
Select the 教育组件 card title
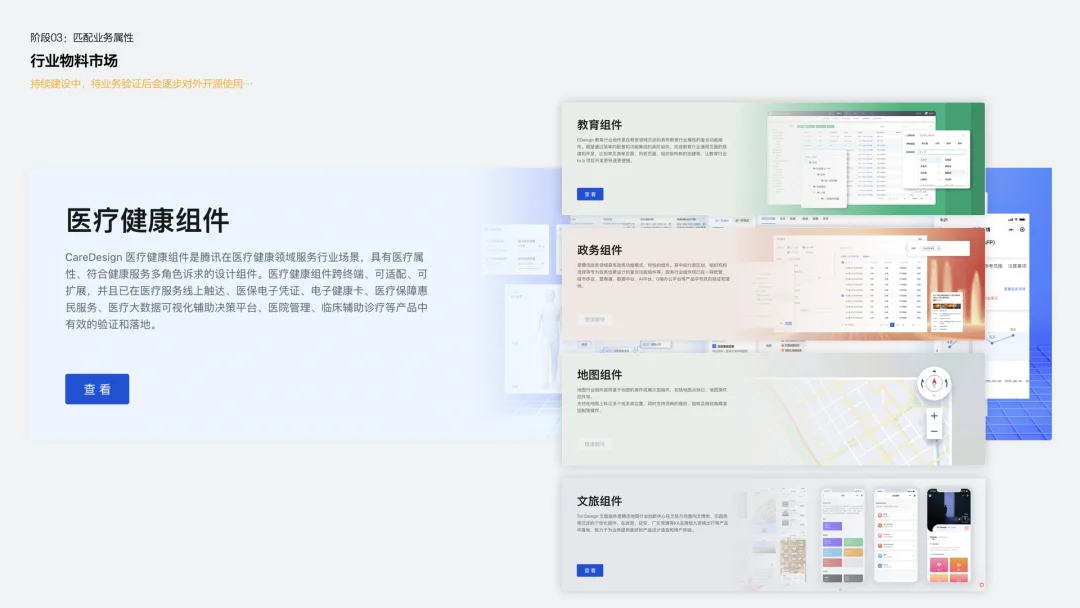pyautogui.click(x=599, y=125)
